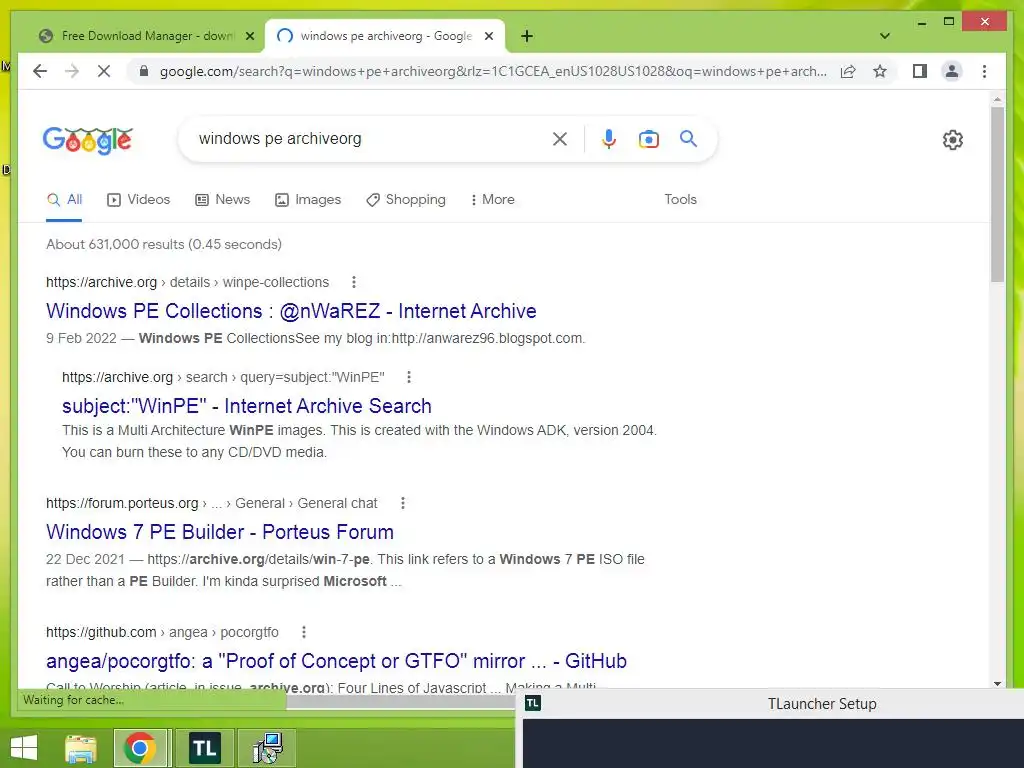Switch to News results

pos(223,200)
